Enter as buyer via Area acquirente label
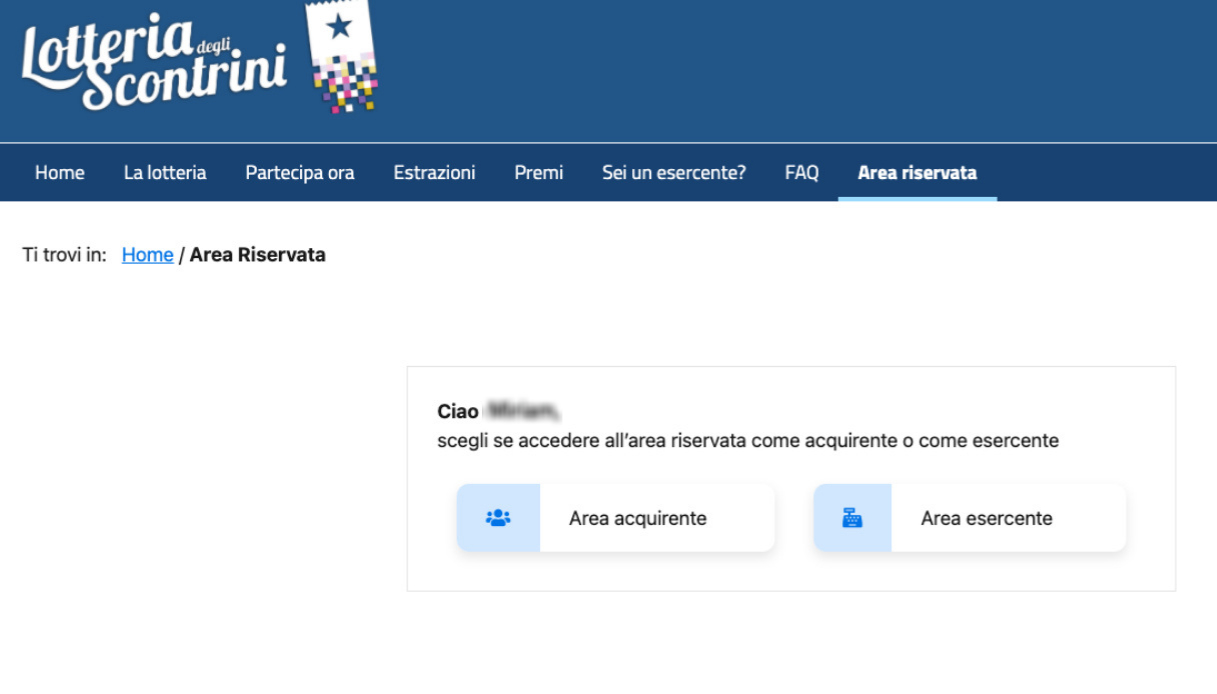The image size is (1217, 694). coord(637,518)
